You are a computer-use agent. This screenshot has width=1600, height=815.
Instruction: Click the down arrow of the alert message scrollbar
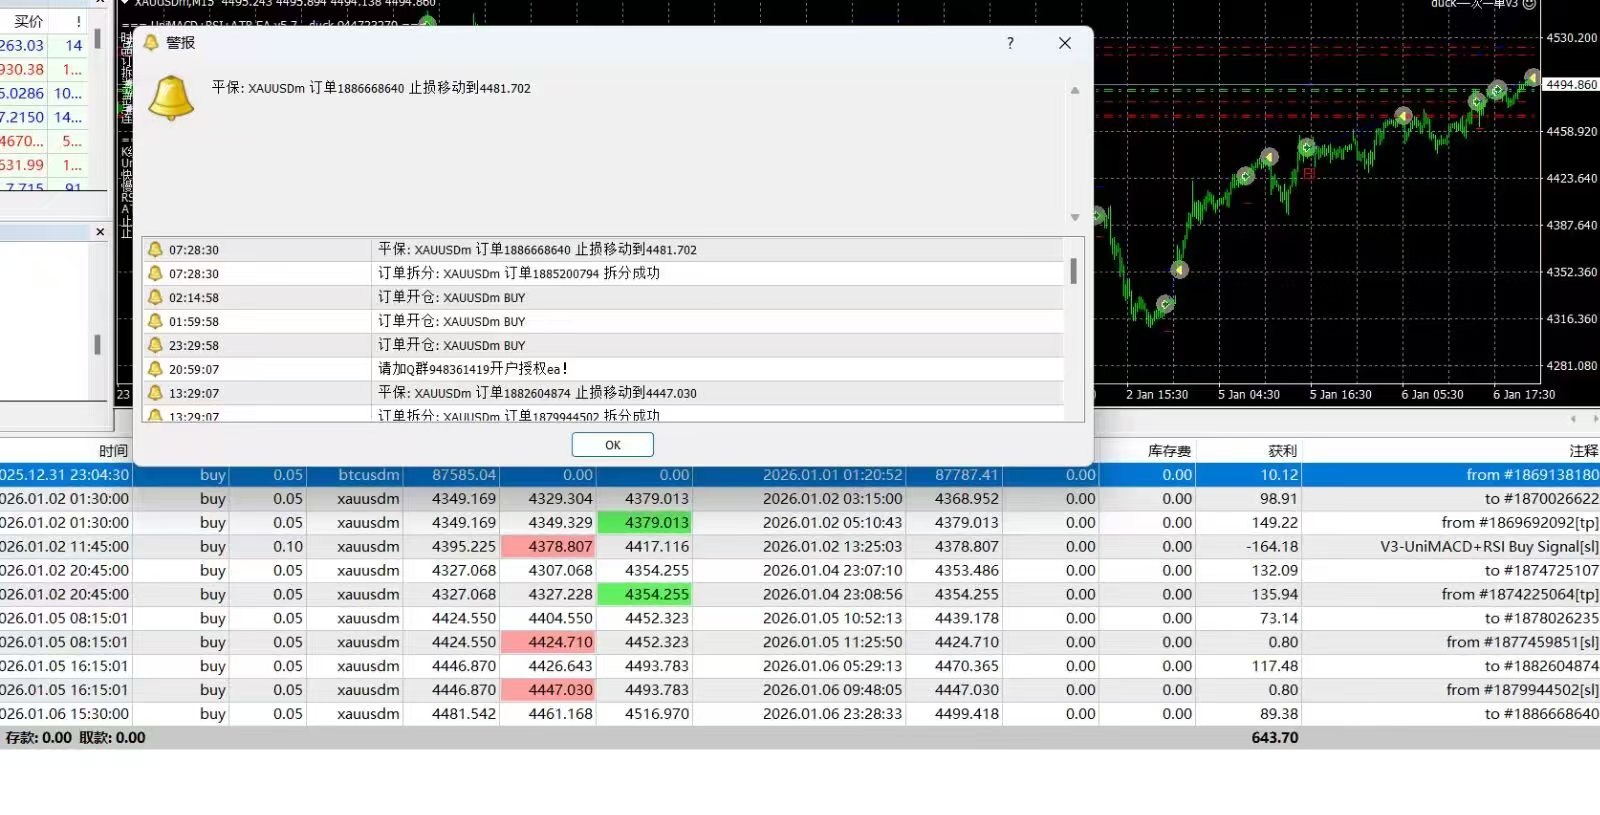point(1075,217)
